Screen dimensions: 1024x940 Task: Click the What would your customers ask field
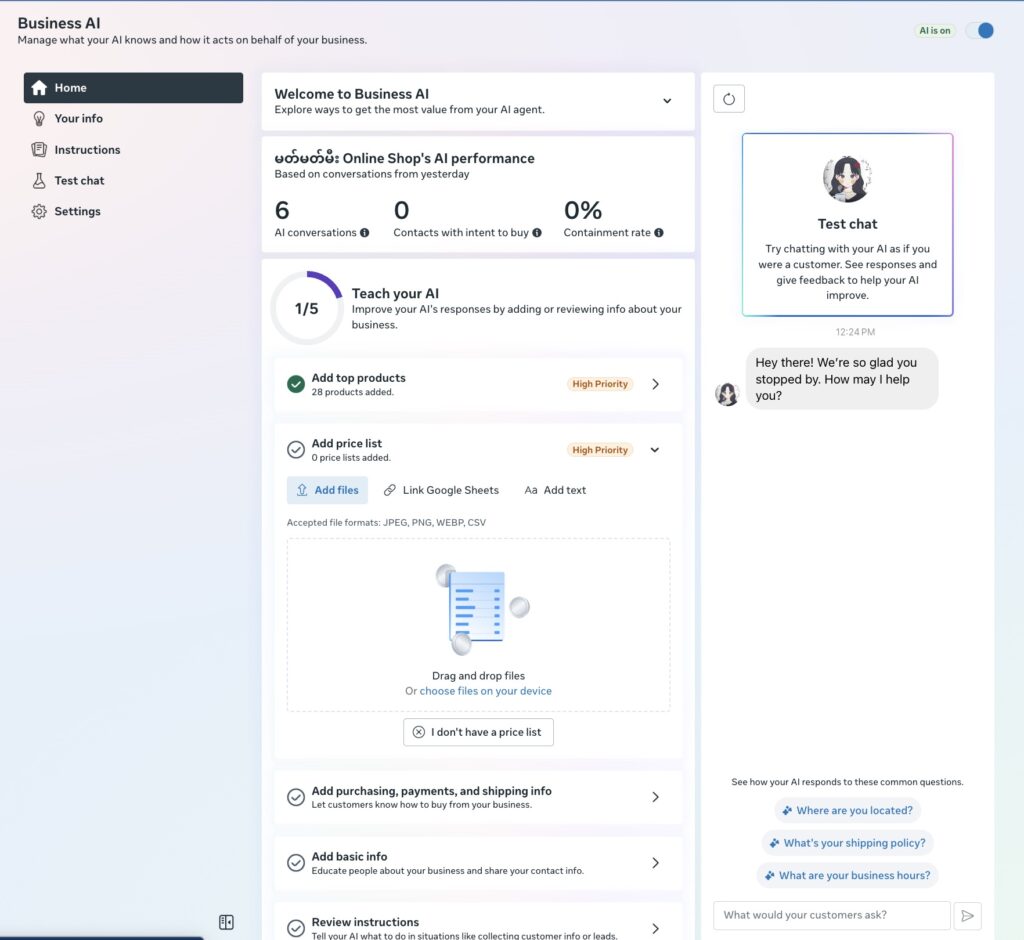pos(831,915)
